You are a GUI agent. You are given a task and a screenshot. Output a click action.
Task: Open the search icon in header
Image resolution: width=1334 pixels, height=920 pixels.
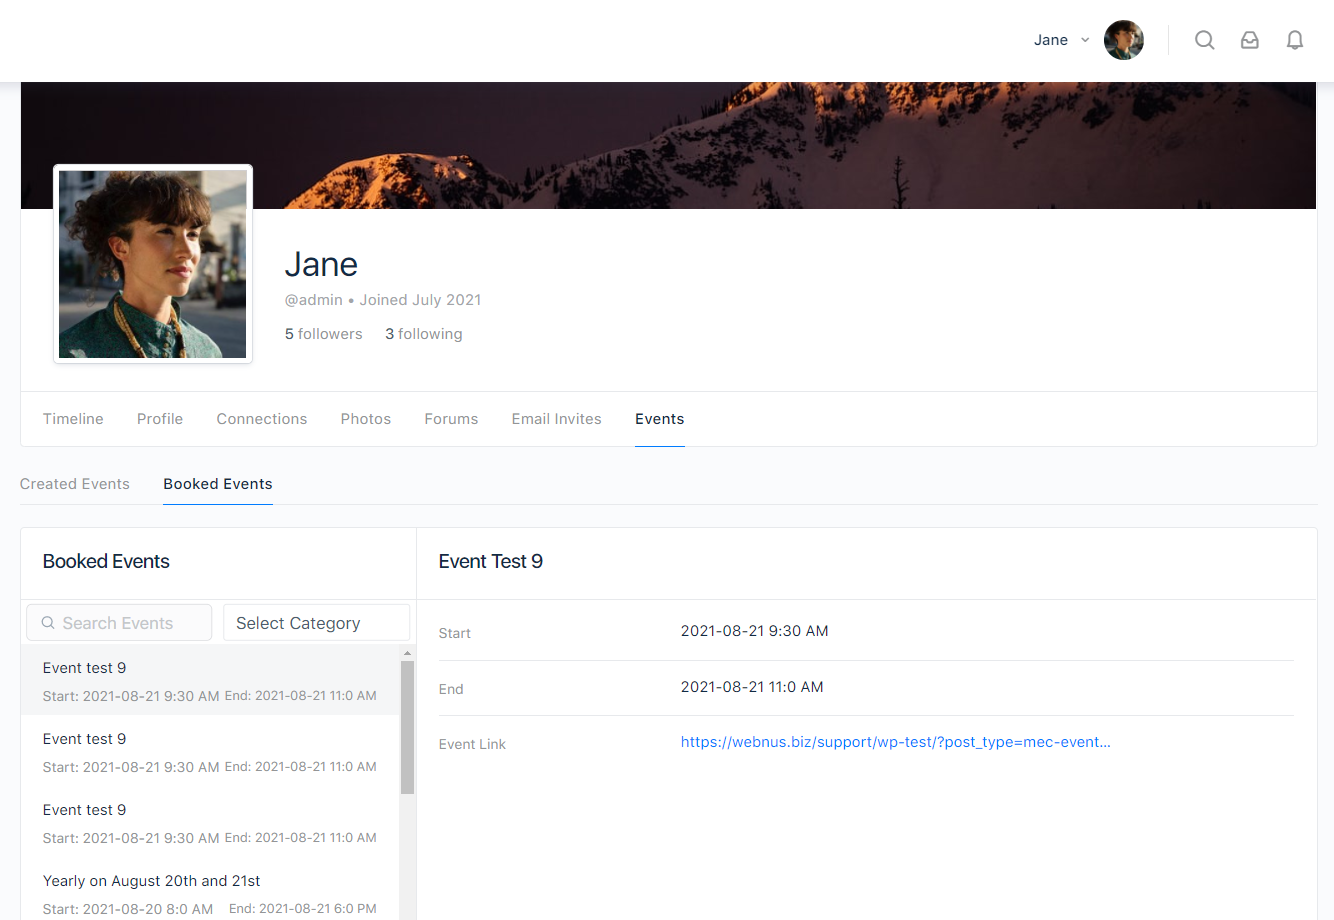click(x=1204, y=40)
